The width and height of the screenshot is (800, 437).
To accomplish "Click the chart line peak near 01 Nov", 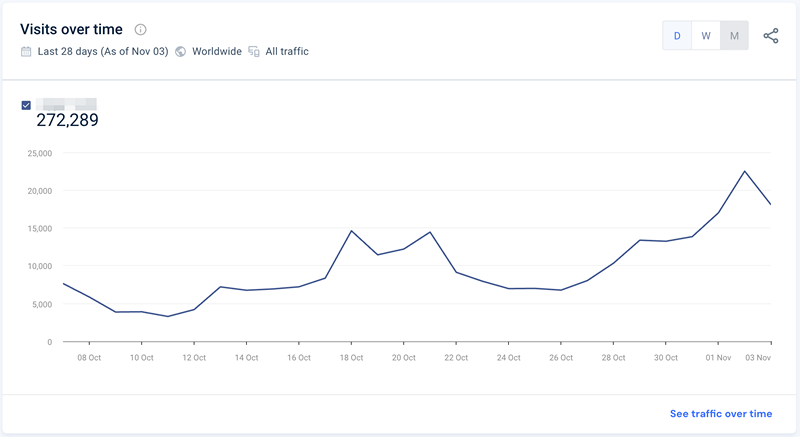I will [x=745, y=171].
